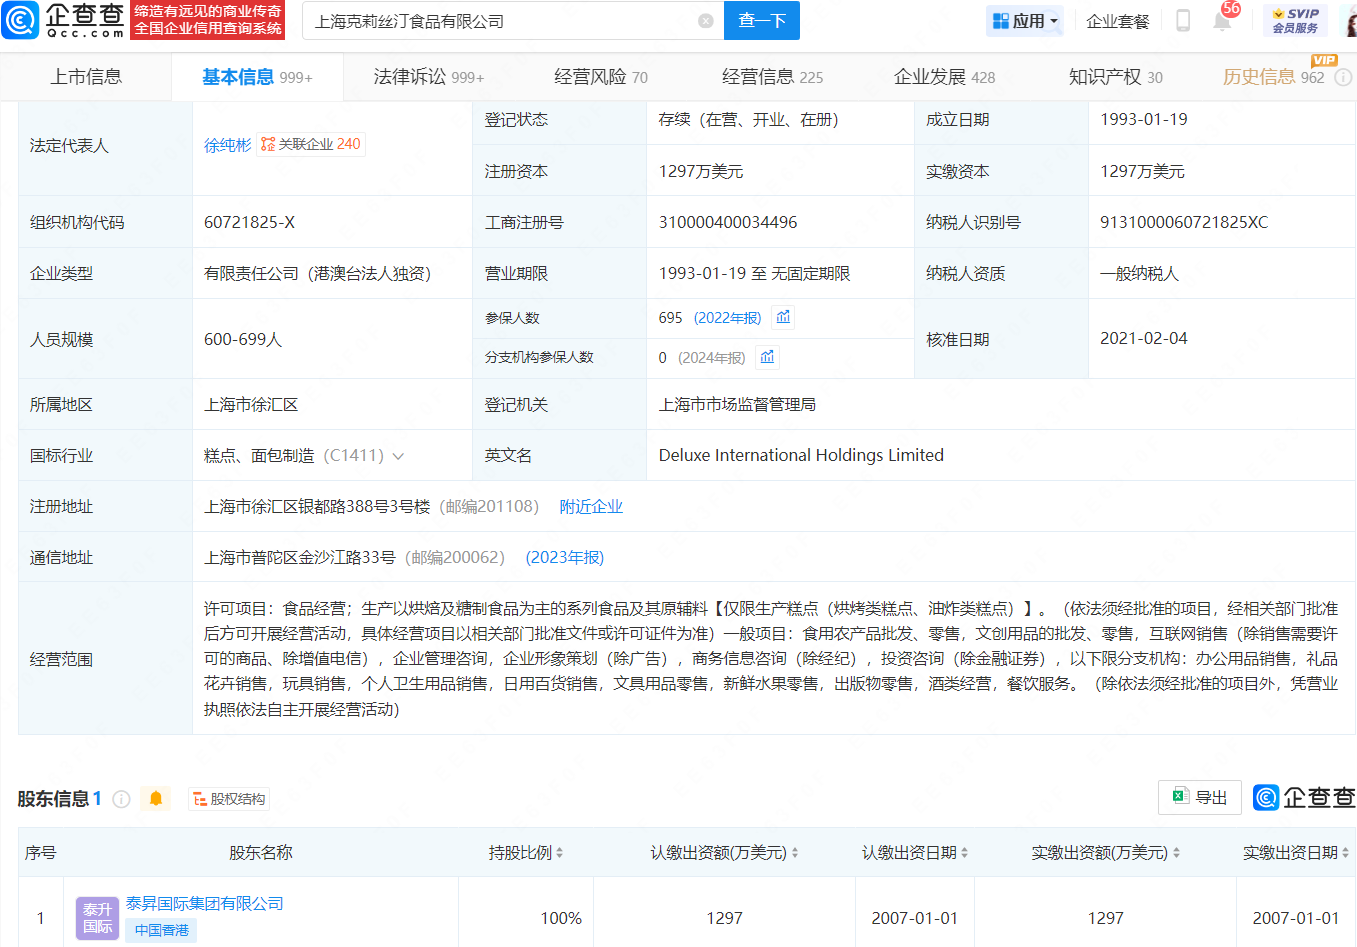Switch to 法律诉讼 tab

[x=428, y=77]
